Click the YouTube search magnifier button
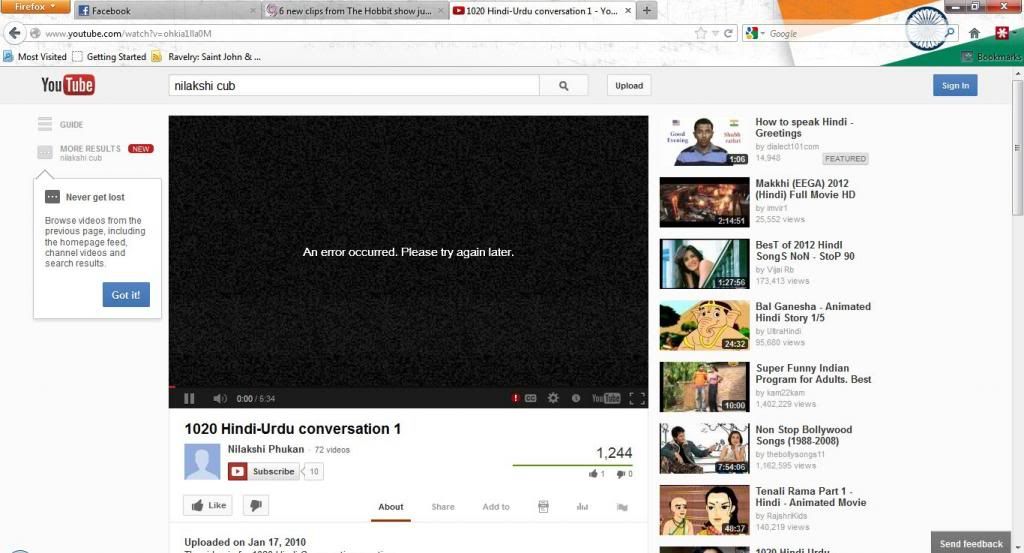1024x553 pixels. coord(564,86)
